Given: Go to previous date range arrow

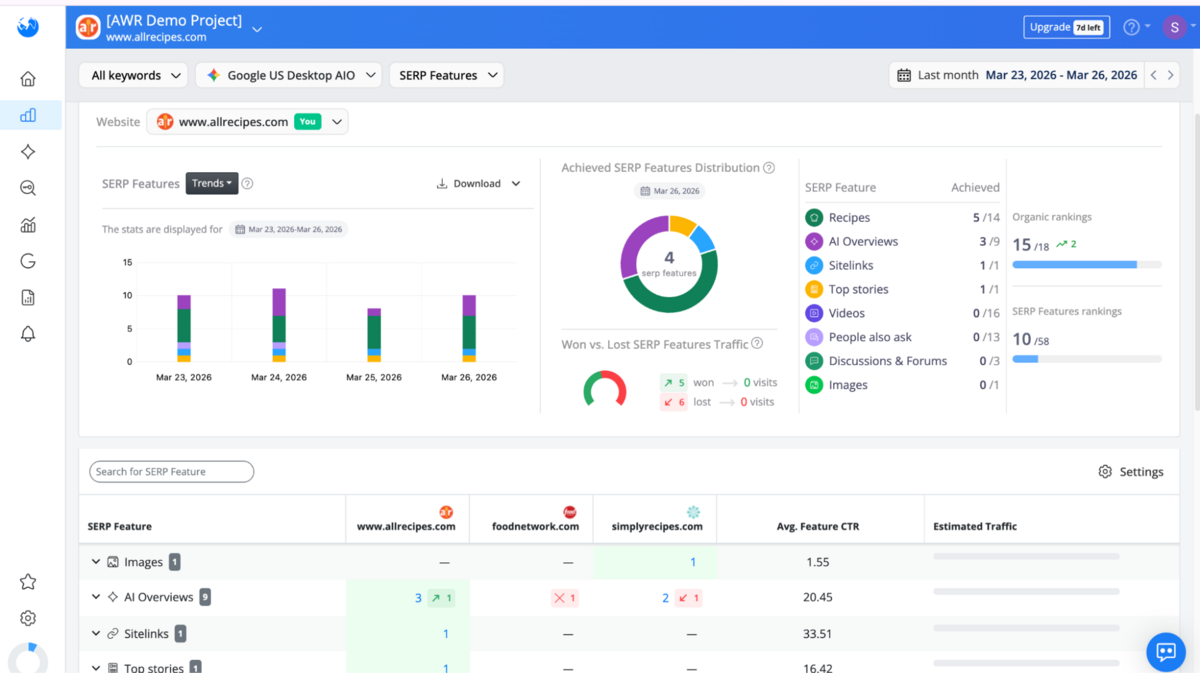Looking at the screenshot, I should pos(1153,75).
